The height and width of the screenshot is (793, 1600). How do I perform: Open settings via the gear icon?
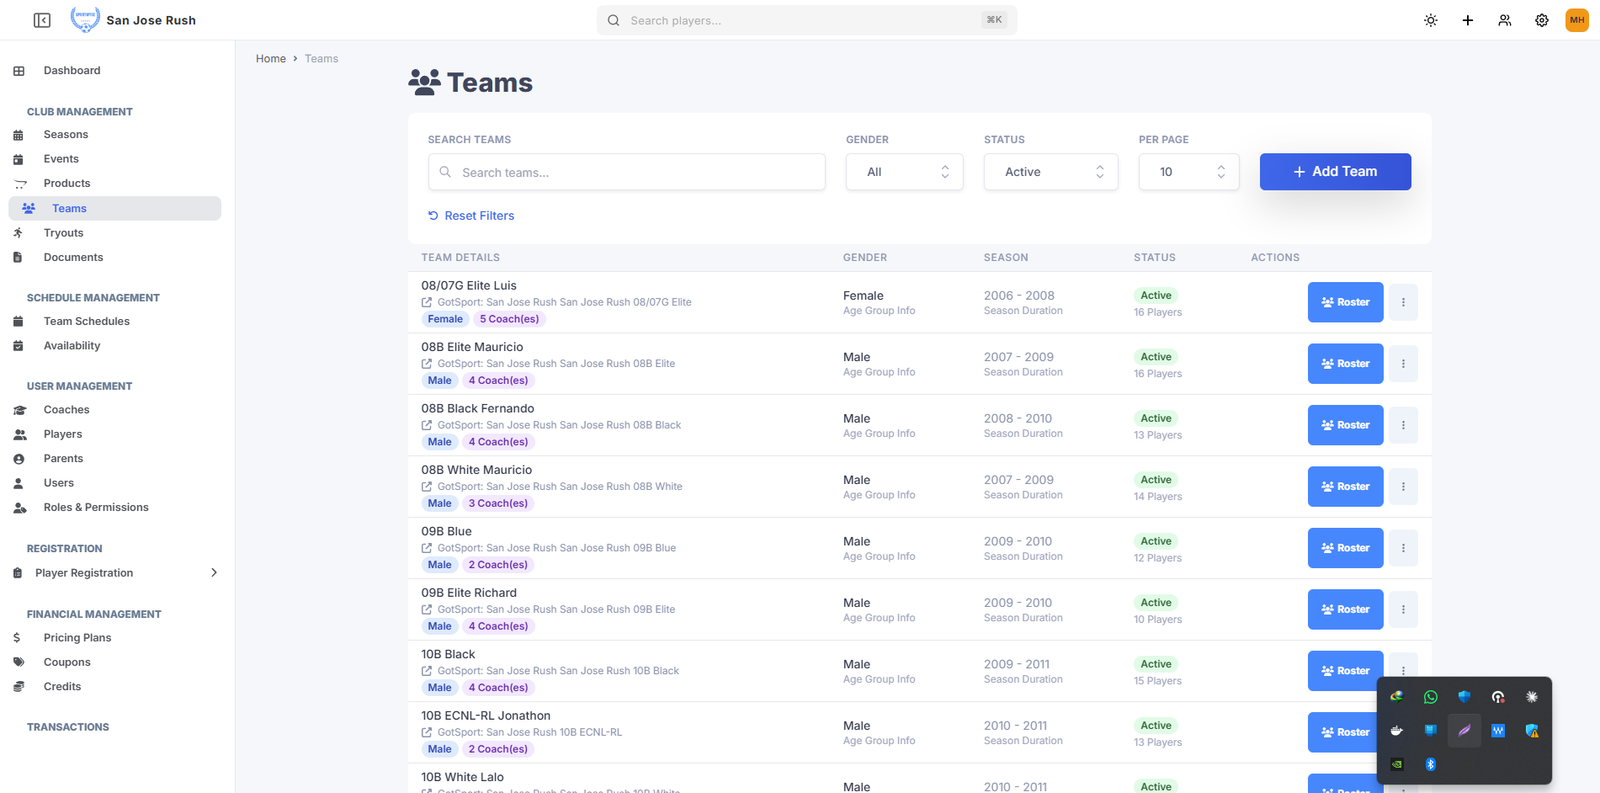[1541, 20]
